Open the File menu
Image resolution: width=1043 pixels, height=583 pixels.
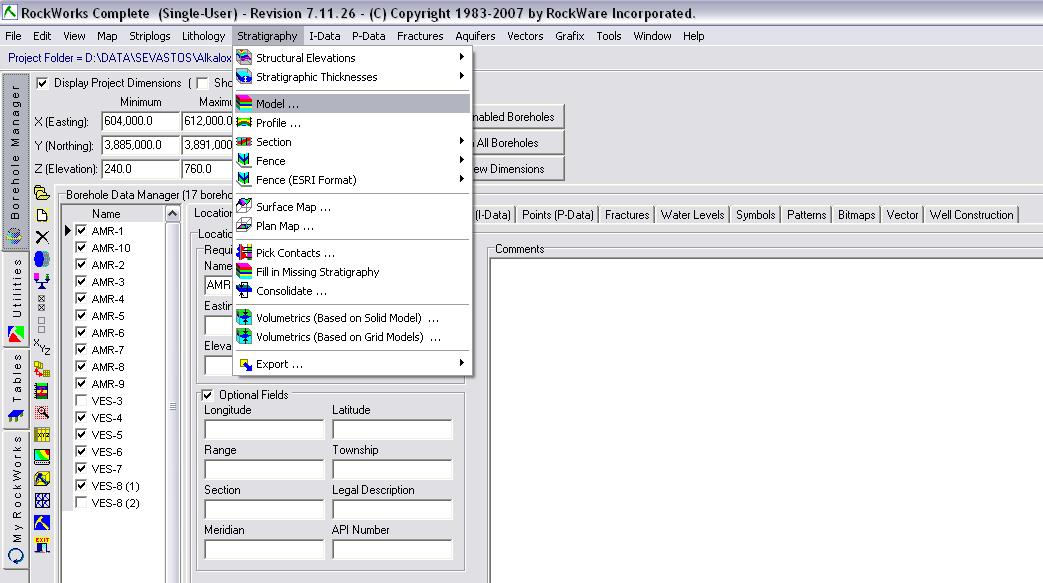coord(13,36)
